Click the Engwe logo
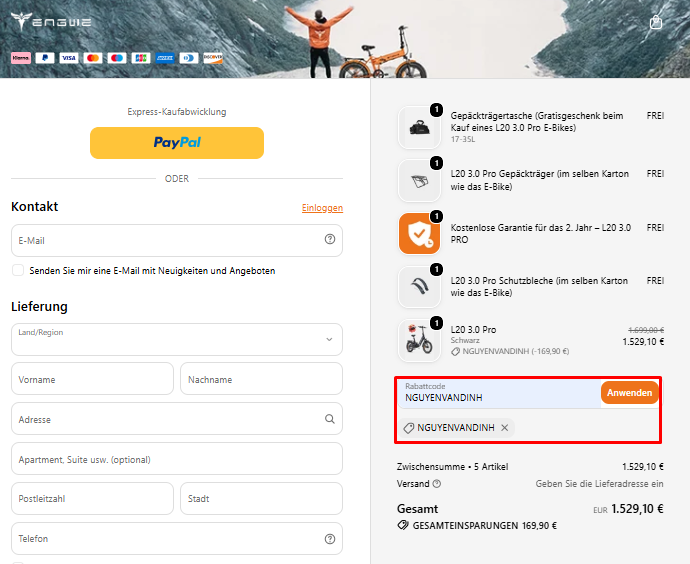 (51, 21)
